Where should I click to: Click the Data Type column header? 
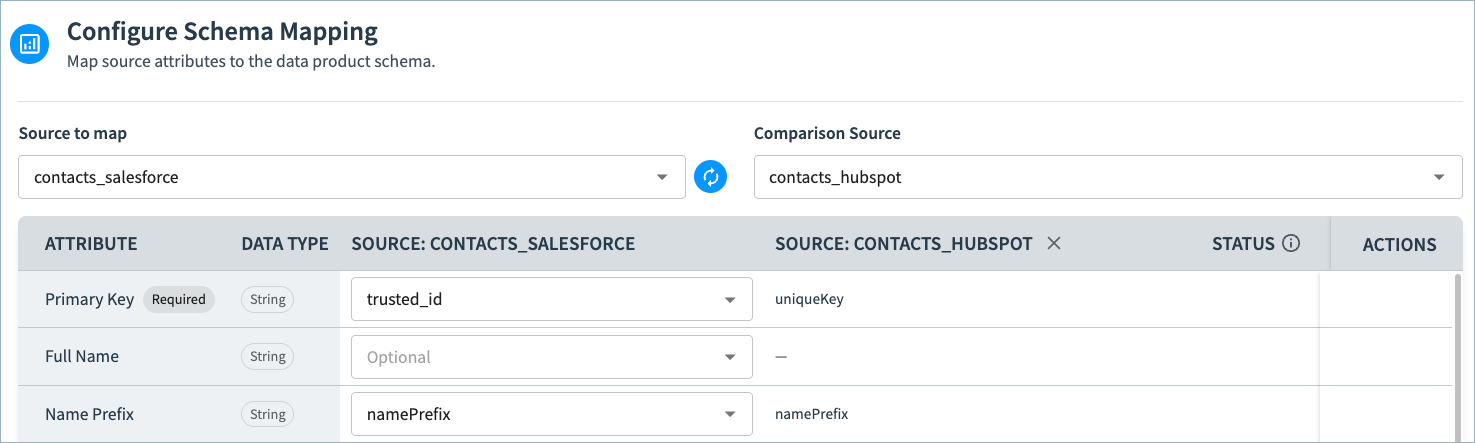click(x=285, y=244)
